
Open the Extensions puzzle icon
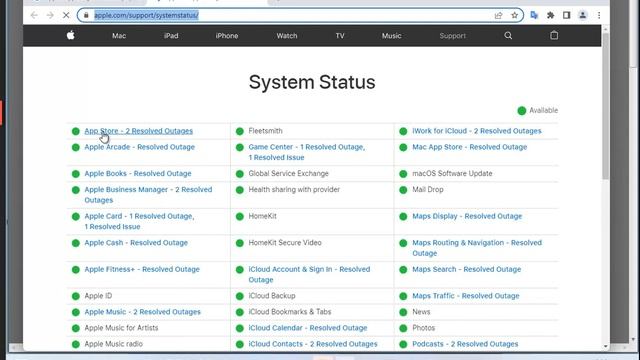coord(550,16)
